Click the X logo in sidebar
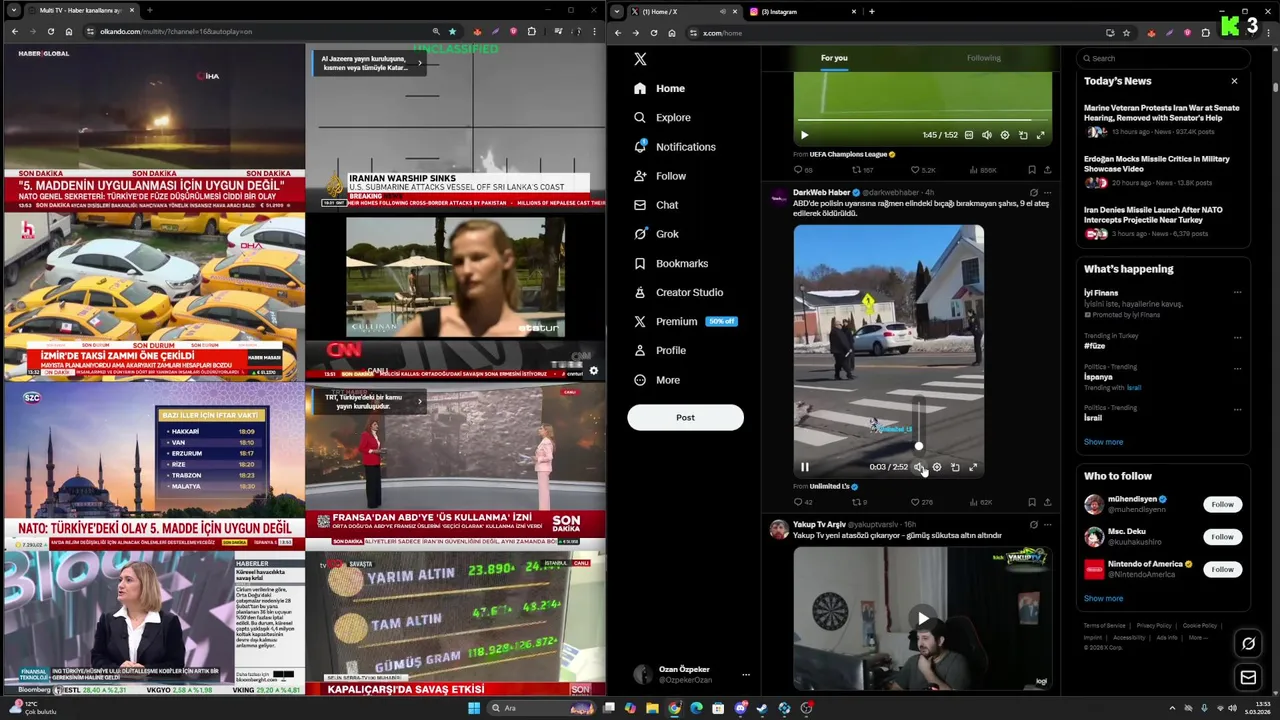 tap(640, 59)
